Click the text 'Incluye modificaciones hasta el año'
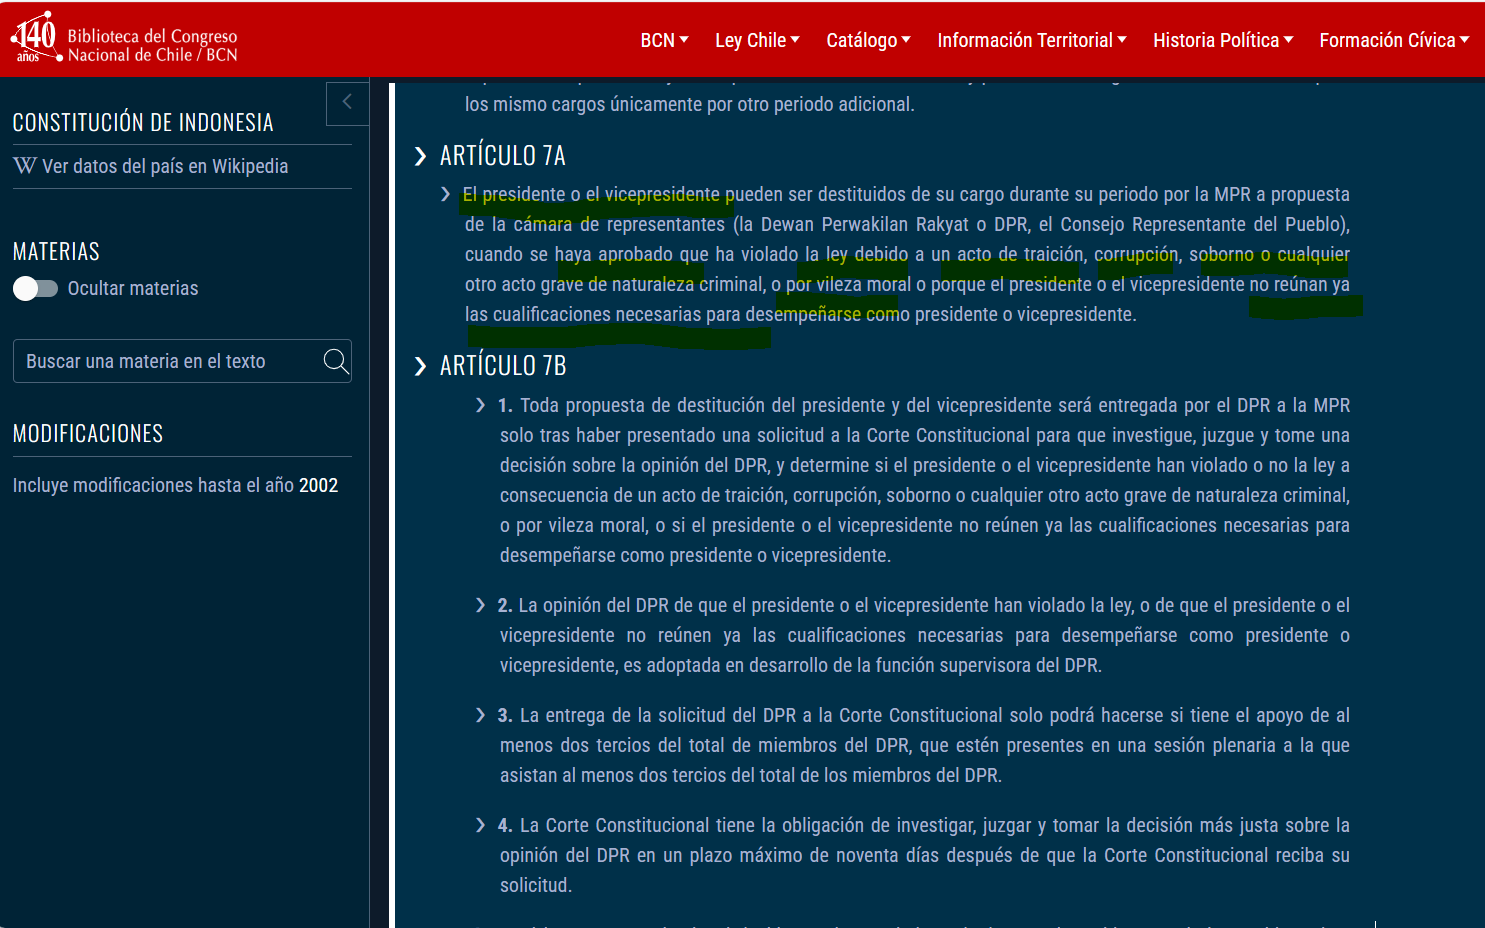Viewport: 1485px width, 928px height. coord(153,485)
